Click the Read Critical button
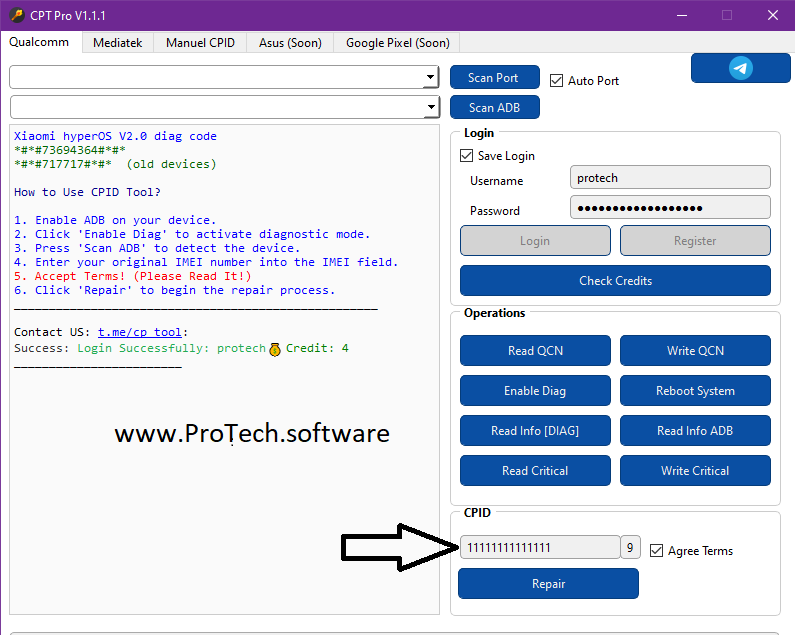The width and height of the screenshot is (795, 635). tap(535, 471)
